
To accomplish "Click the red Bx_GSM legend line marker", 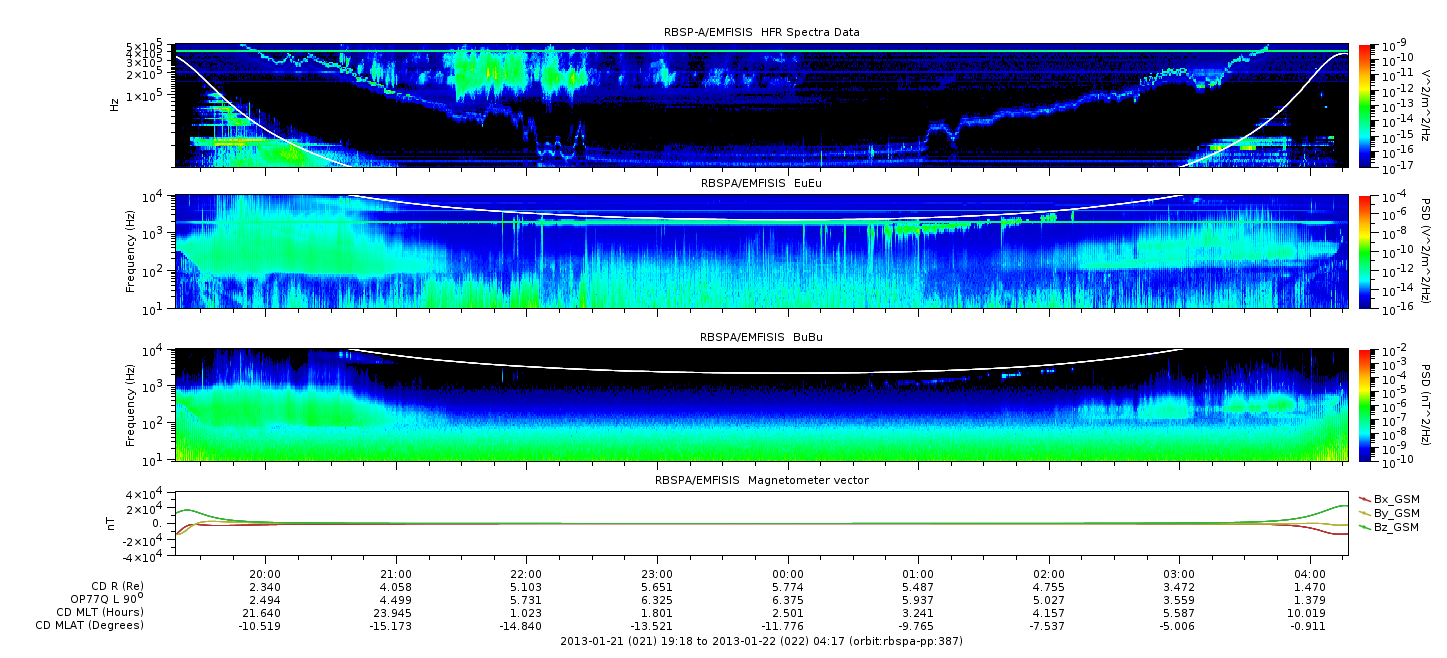I will click(1364, 498).
